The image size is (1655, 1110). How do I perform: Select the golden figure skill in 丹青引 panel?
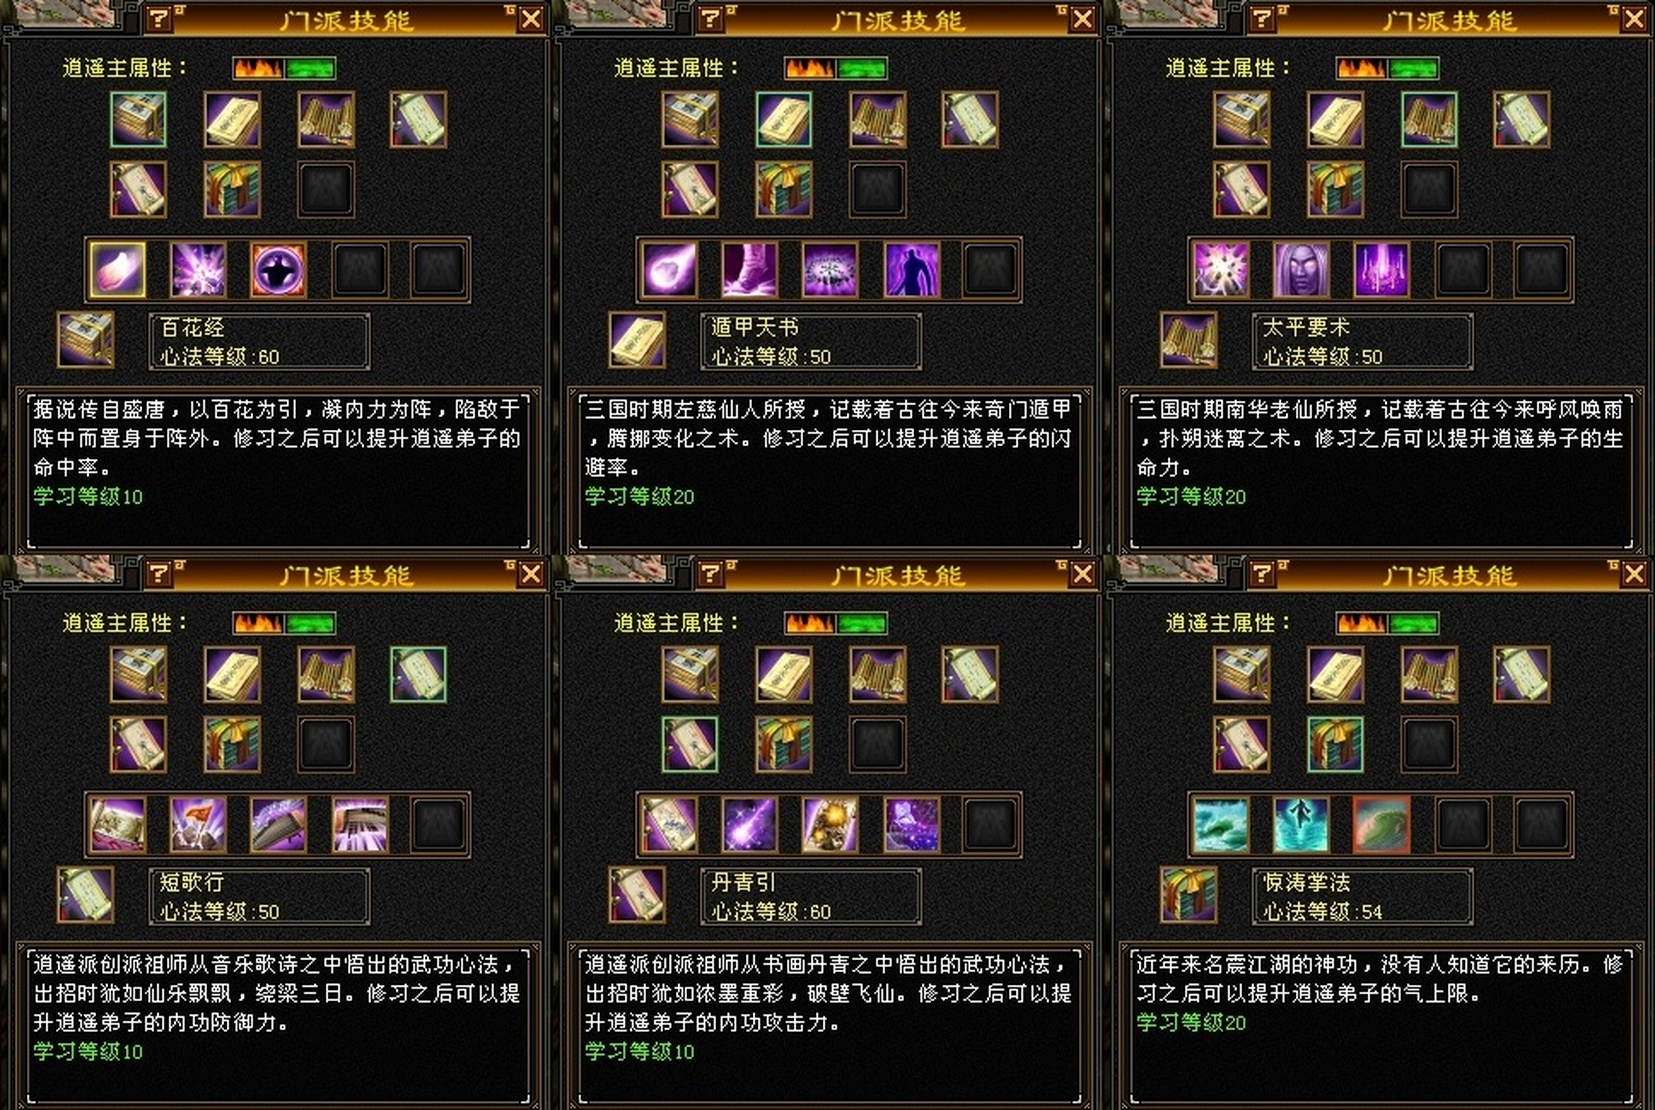click(830, 825)
